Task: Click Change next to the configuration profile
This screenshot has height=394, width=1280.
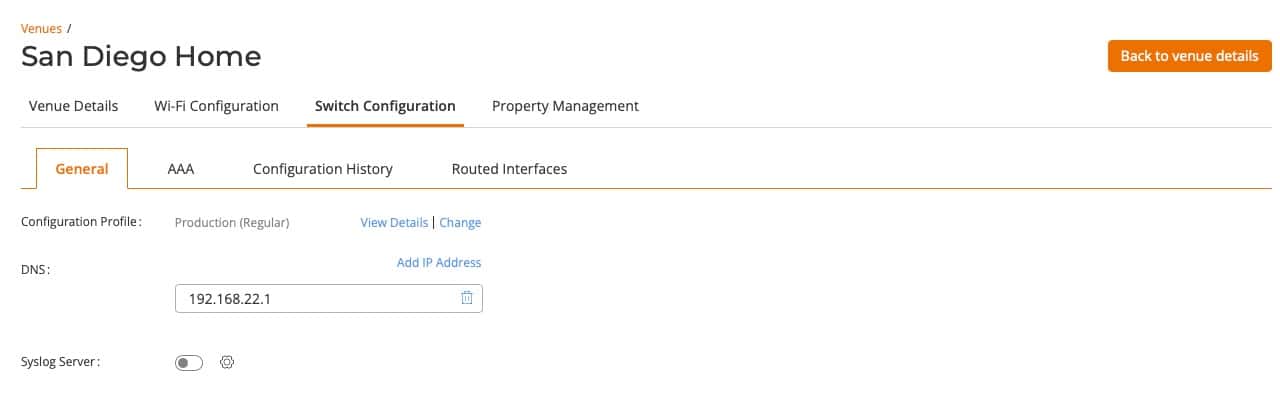Action: tap(460, 223)
